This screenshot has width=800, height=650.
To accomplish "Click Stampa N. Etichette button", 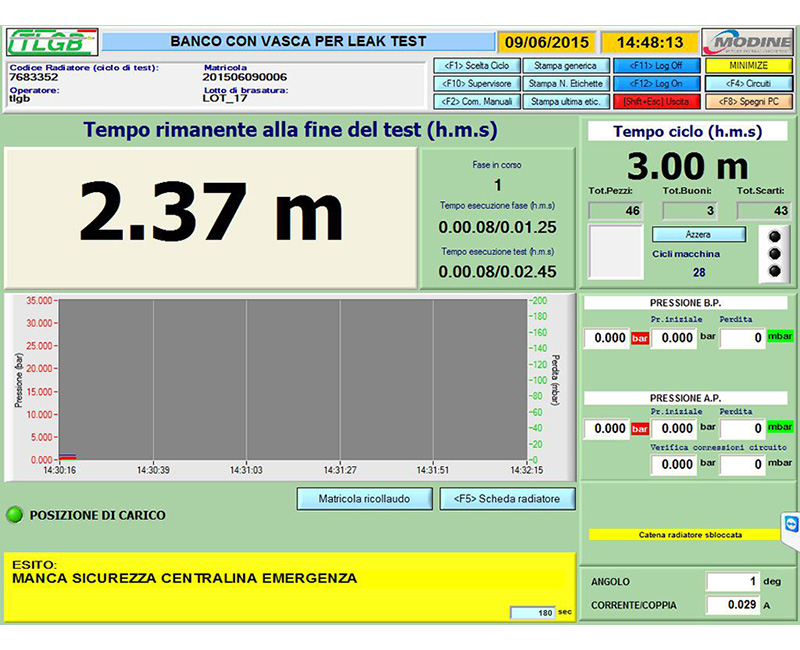I will tap(566, 84).
